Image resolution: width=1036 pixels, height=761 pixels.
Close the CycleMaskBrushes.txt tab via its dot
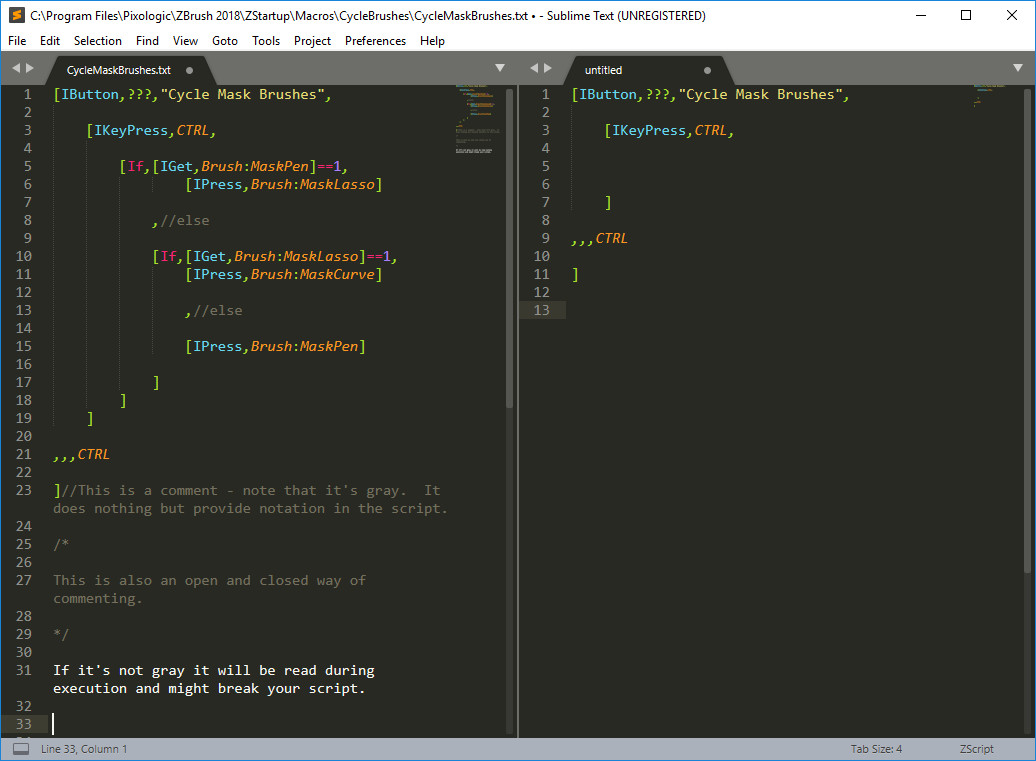[x=190, y=70]
